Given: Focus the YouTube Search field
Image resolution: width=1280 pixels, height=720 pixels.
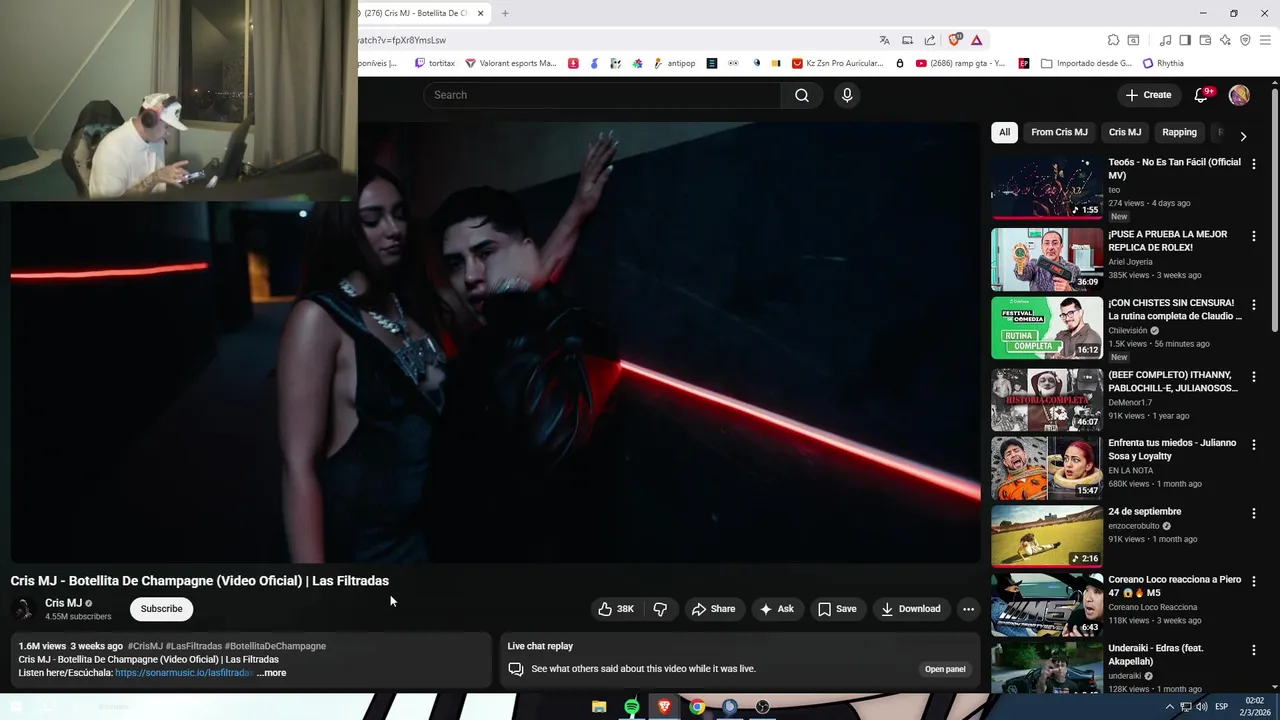Looking at the screenshot, I should (602, 95).
